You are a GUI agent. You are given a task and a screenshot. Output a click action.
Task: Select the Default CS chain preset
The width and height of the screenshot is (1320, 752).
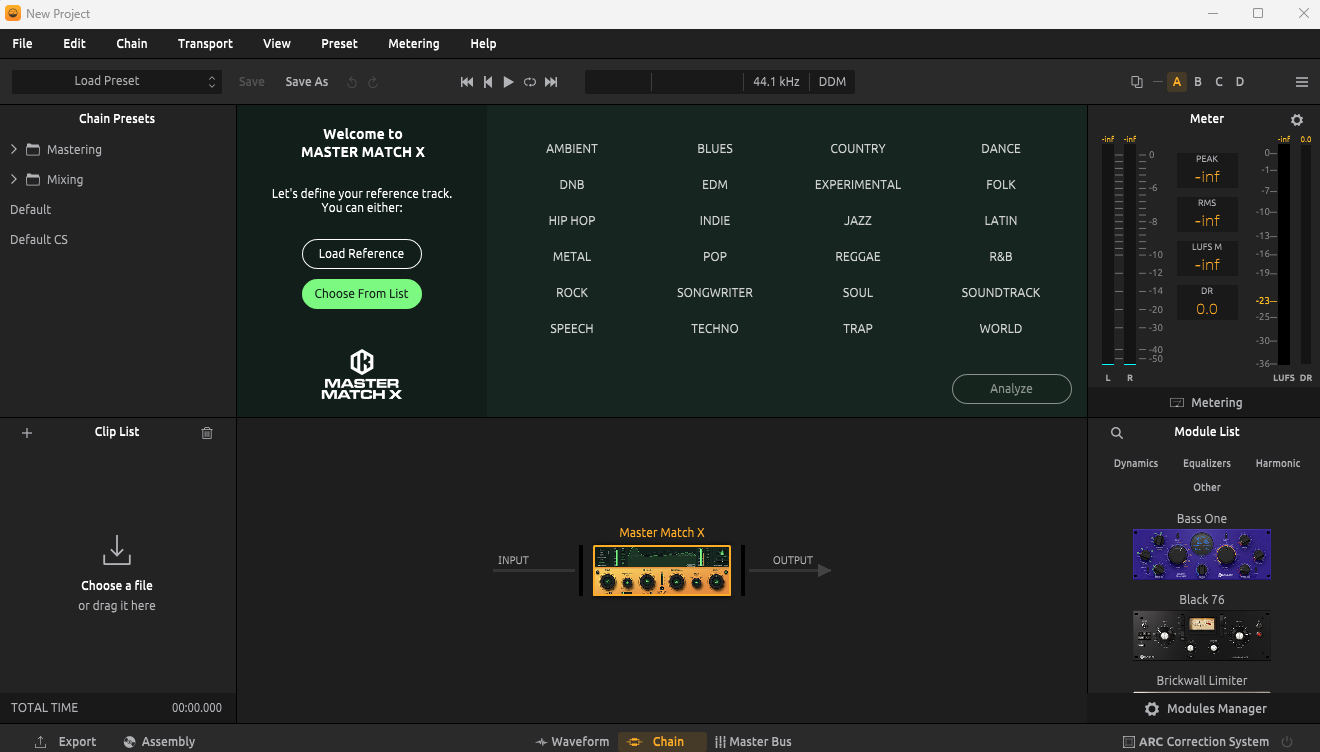click(39, 240)
